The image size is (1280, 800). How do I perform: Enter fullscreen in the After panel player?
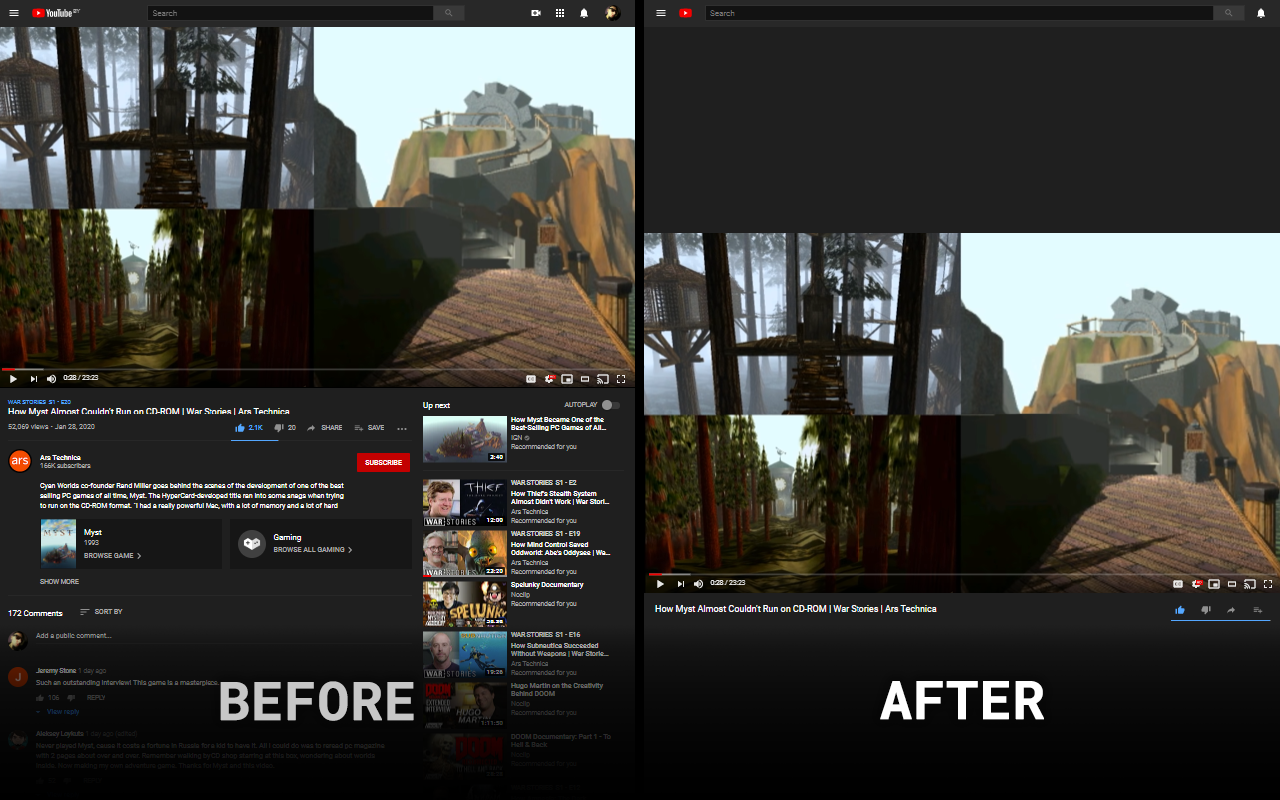click(1268, 583)
